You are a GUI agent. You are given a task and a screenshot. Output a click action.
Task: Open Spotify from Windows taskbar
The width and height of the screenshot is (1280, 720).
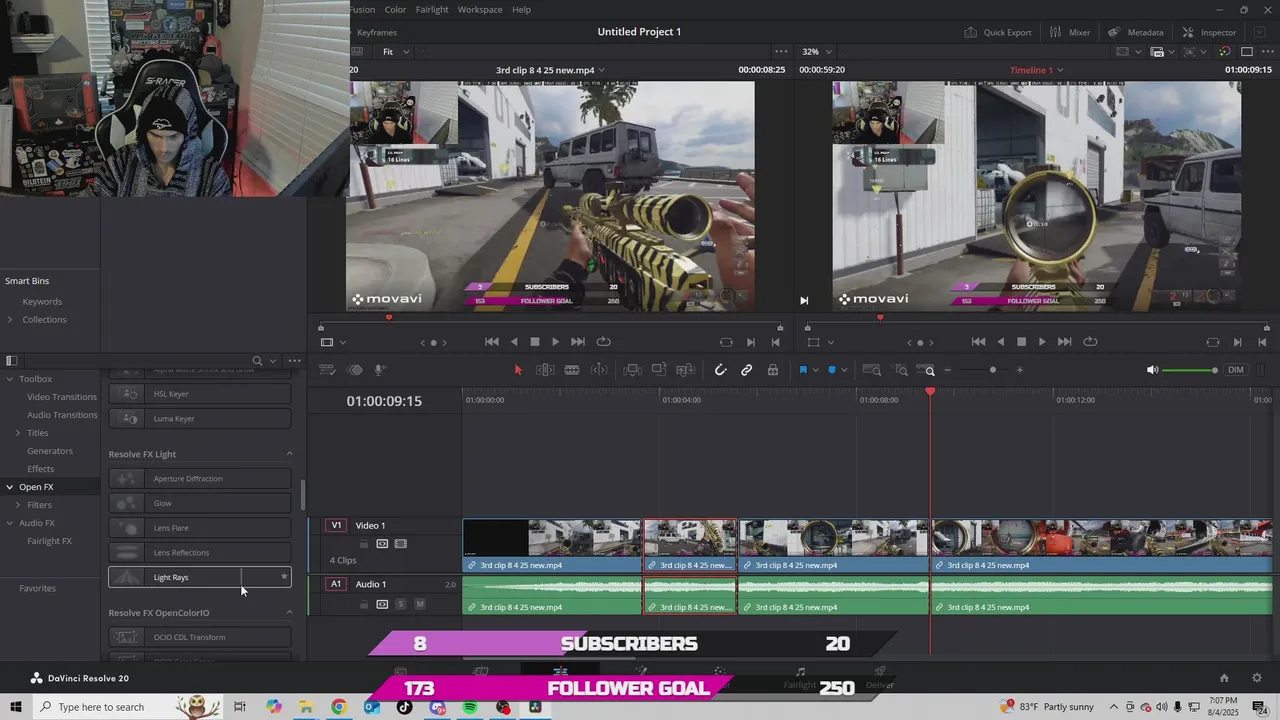(x=470, y=707)
